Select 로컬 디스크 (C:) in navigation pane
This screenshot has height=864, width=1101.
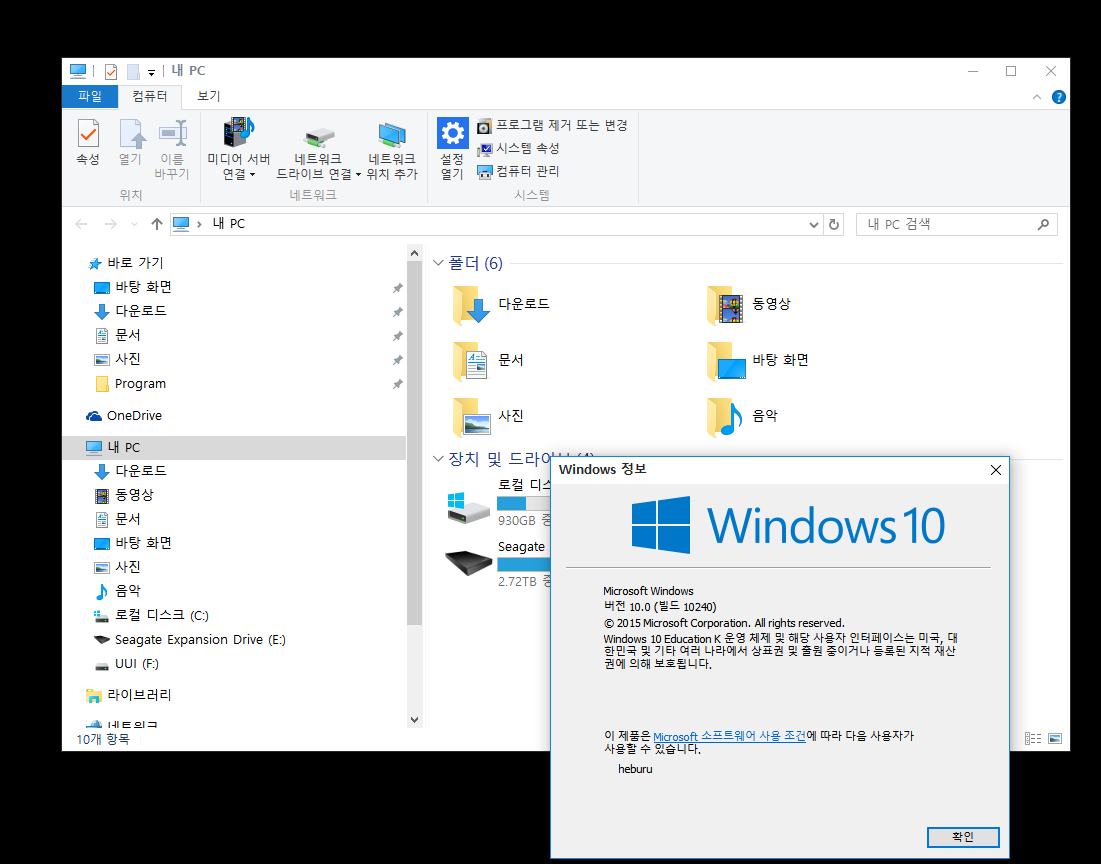coord(152,615)
